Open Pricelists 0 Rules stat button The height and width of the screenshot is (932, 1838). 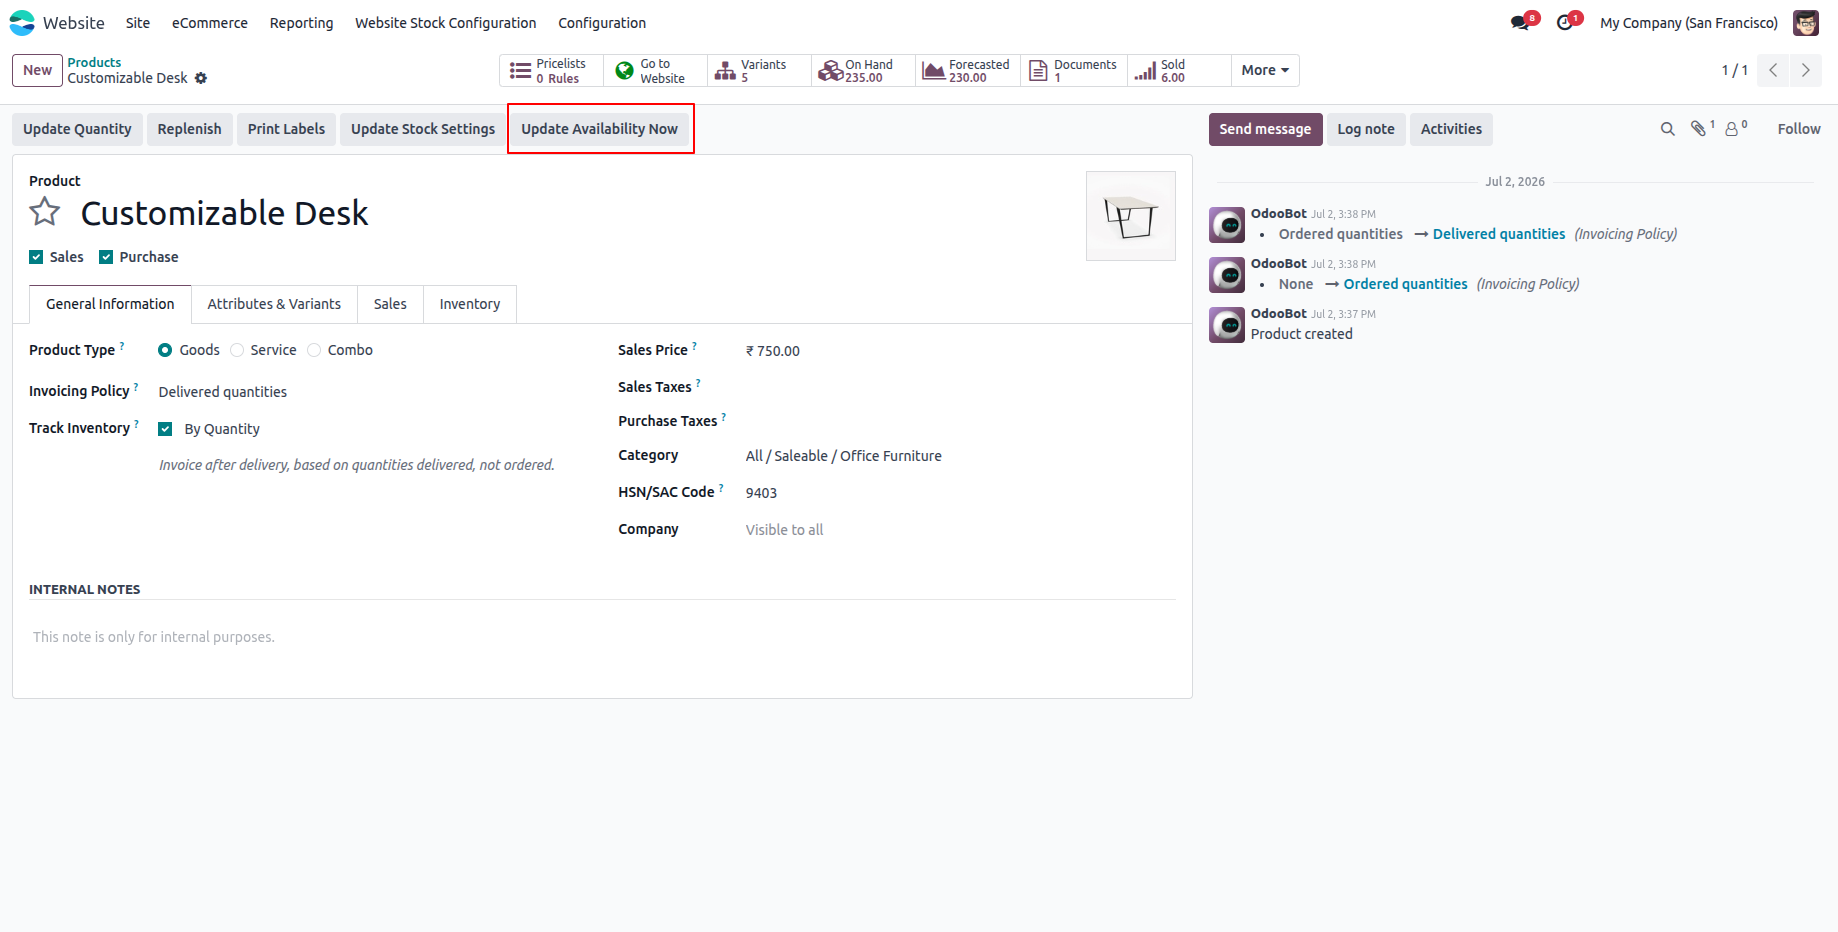[551, 71]
